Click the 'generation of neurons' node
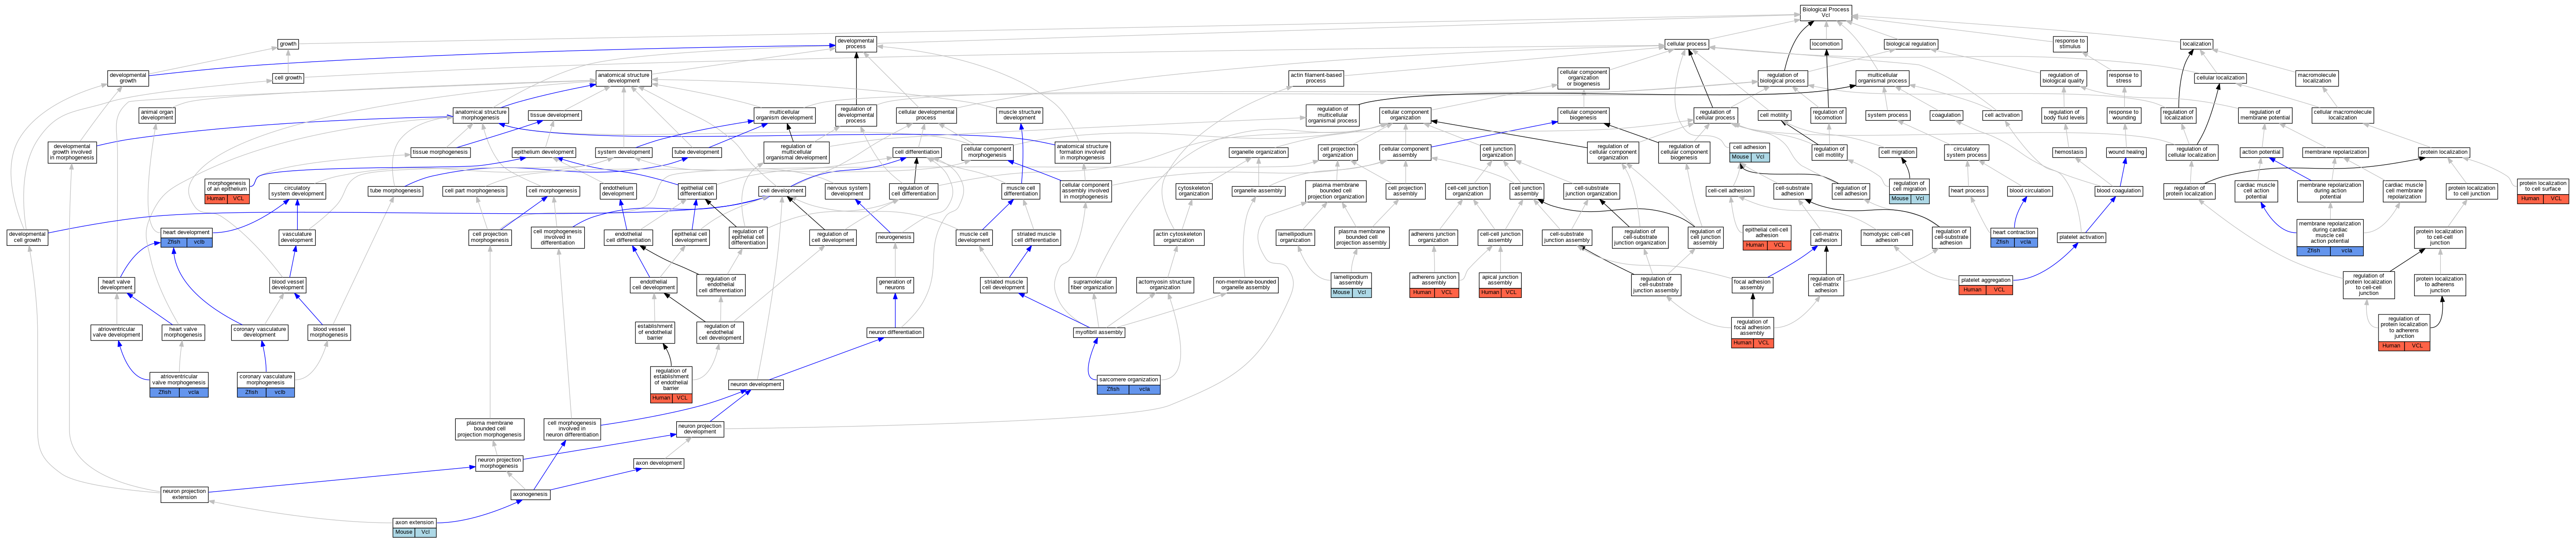The height and width of the screenshot is (542, 2576). [x=894, y=285]
